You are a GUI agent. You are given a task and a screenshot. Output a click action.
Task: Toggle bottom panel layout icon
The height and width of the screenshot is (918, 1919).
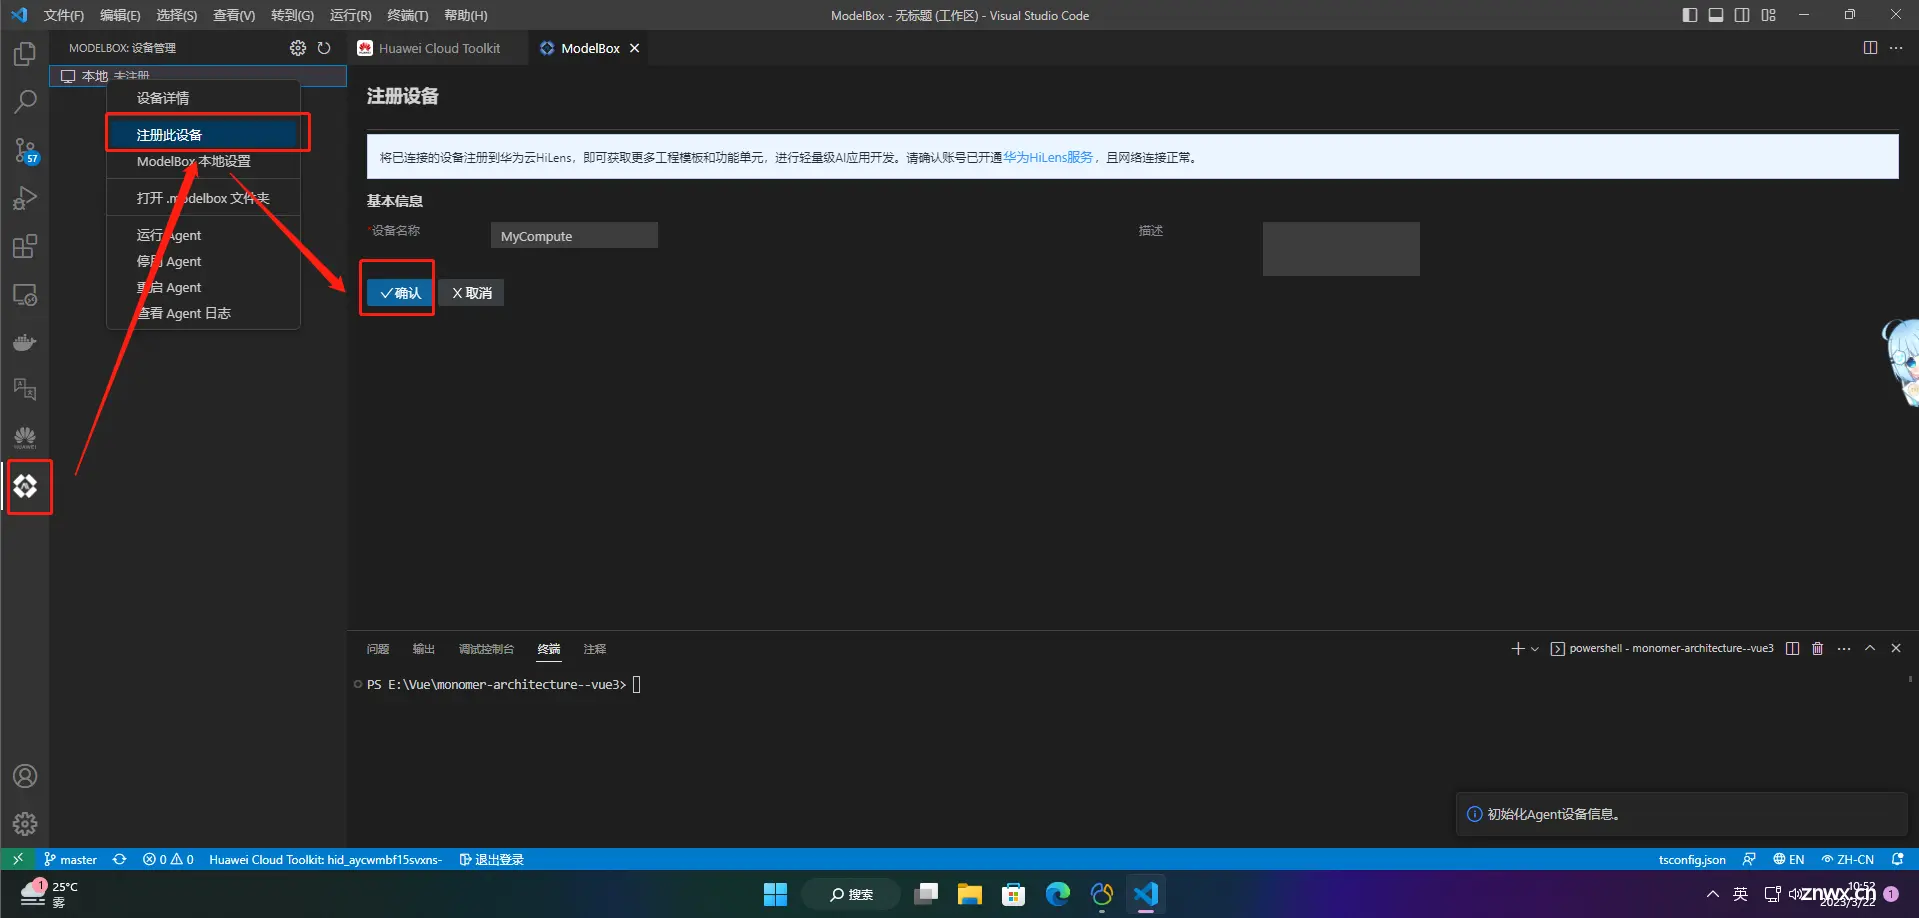[1716, 15]
